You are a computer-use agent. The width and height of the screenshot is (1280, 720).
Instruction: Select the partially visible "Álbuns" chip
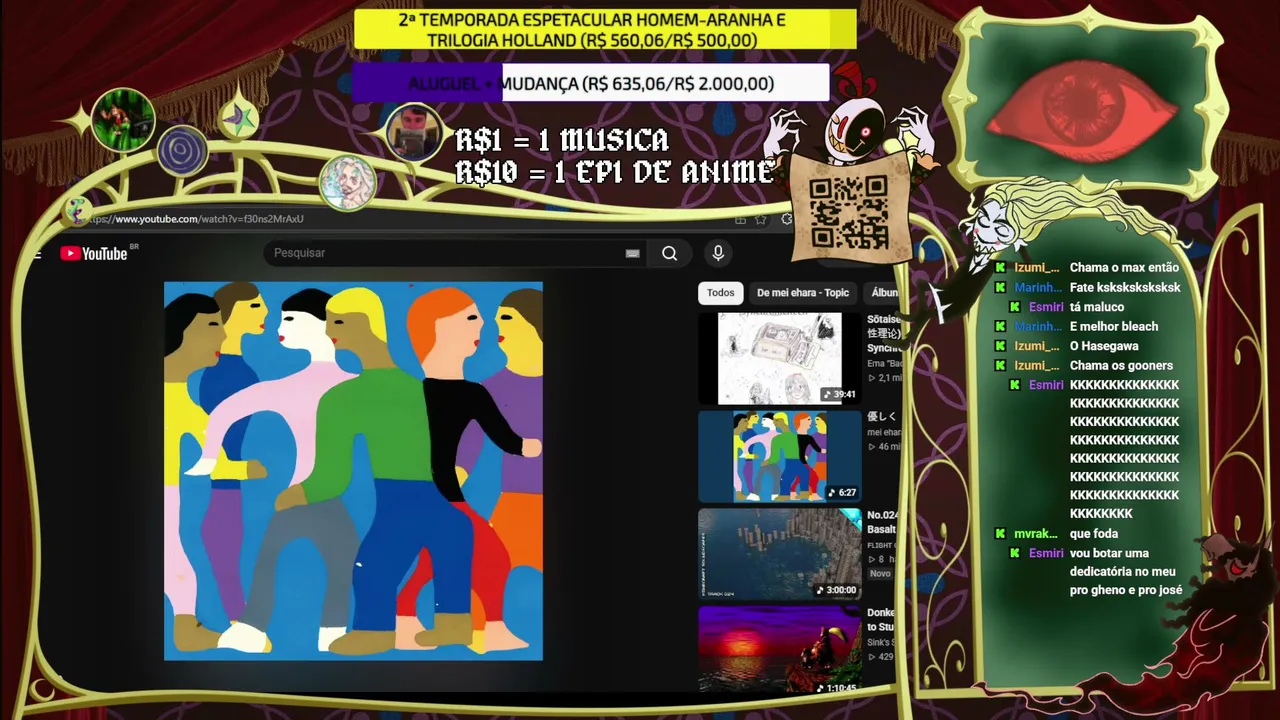(883, 293)
